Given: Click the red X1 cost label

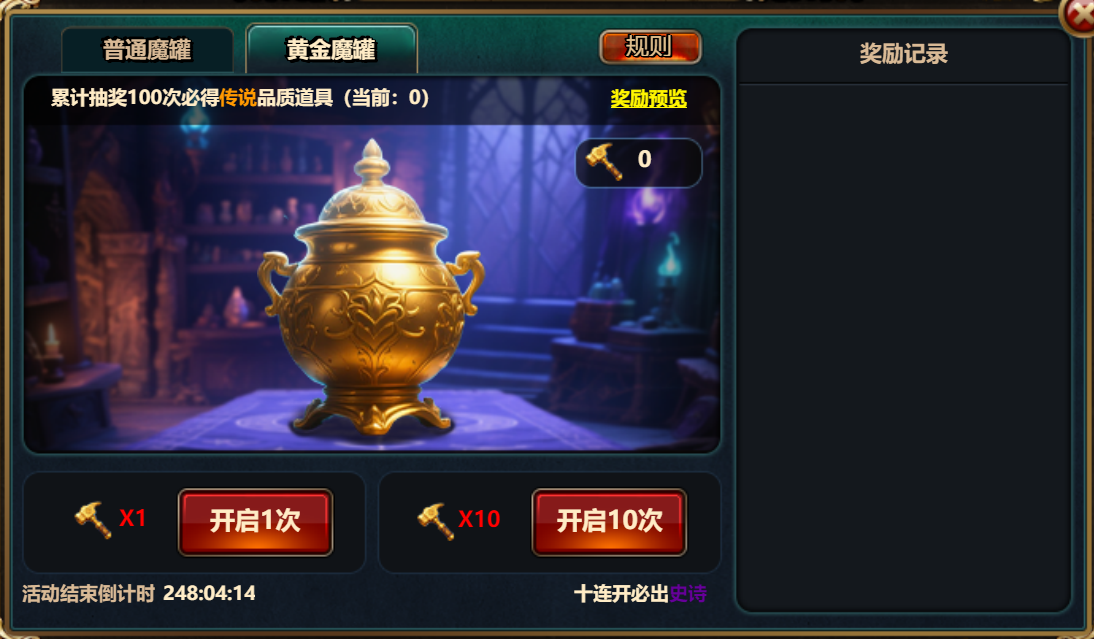Looking at the screenshot, I should pos(133,518).
